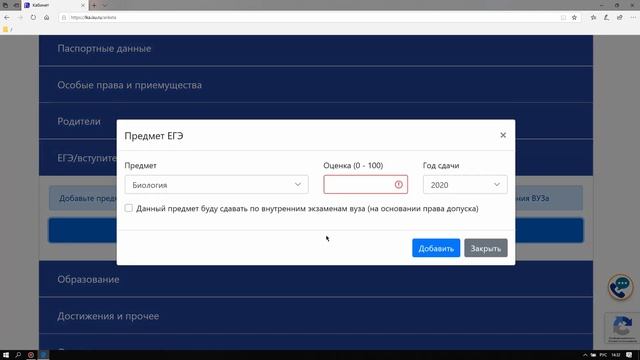Screen dimensions: 640x360
Task: Click the taskbar clock
Action: coord(616,355)
